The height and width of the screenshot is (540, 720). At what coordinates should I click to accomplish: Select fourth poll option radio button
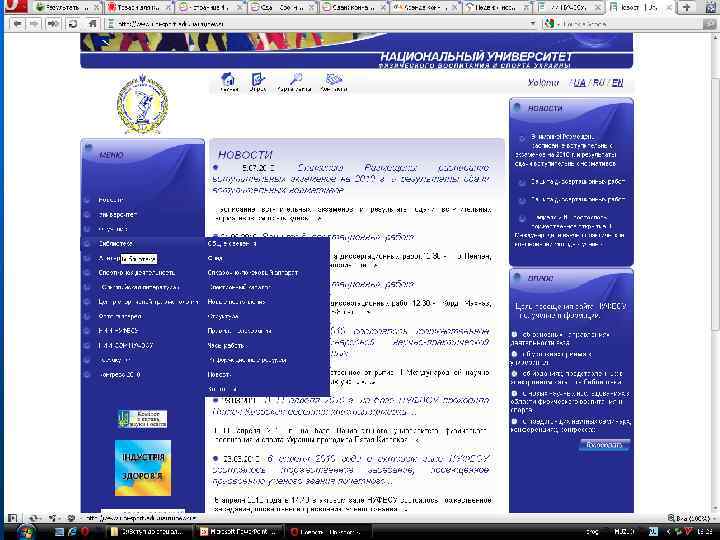click(x=515, y=394)
